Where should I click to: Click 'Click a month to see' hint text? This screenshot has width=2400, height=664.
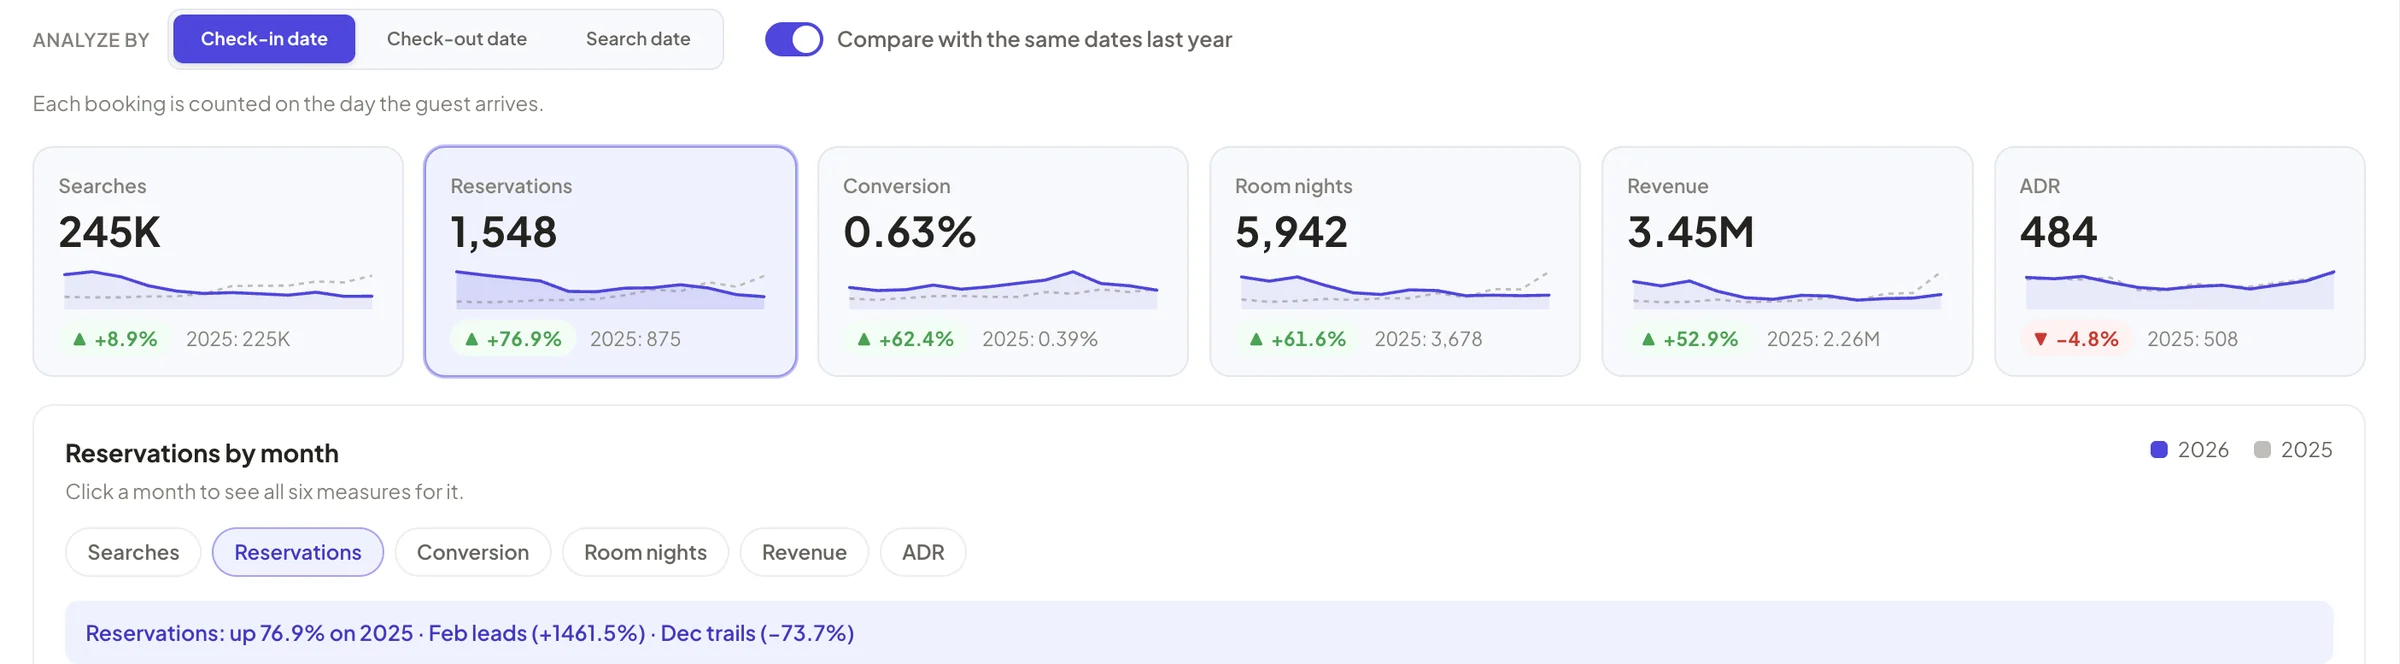tap(264, 492)
